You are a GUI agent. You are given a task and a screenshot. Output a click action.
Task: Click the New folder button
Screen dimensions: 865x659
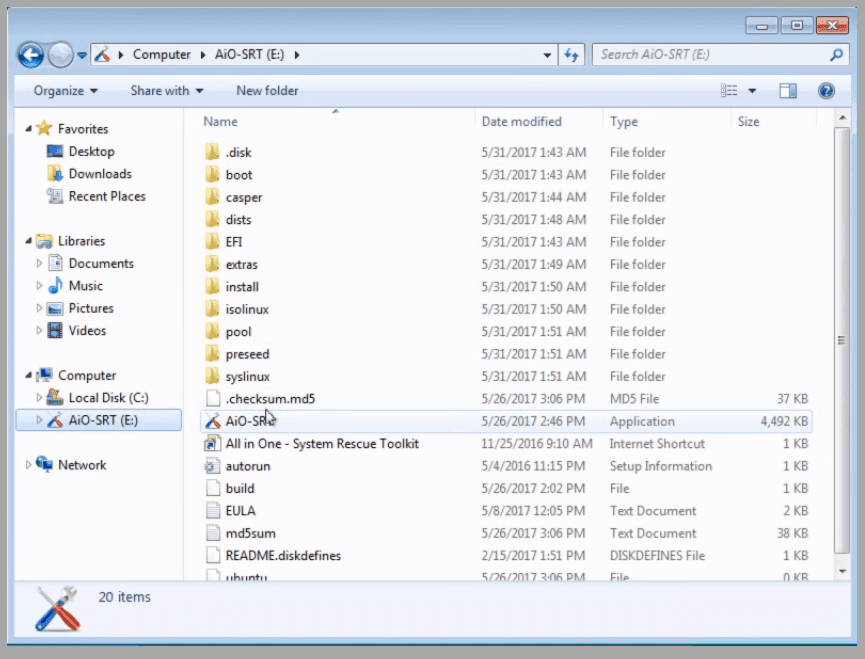coord(267,91)
